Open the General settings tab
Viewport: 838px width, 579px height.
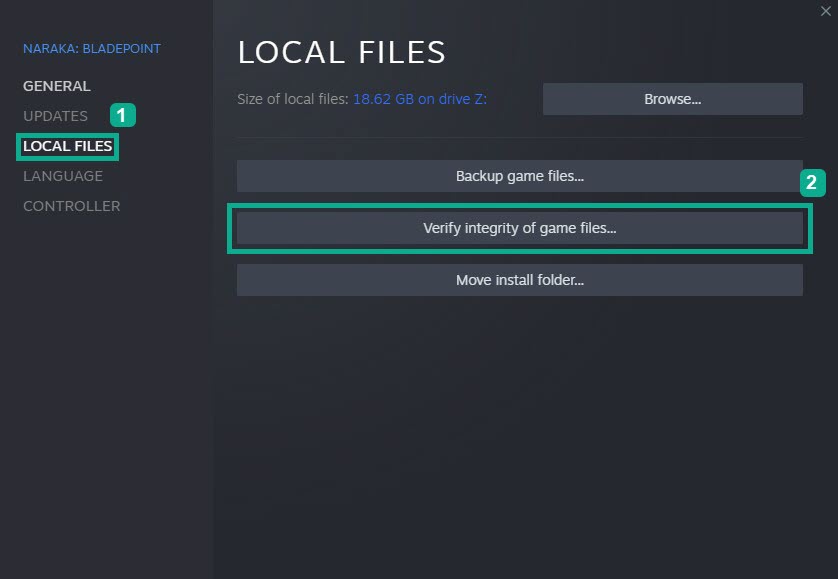57,86
